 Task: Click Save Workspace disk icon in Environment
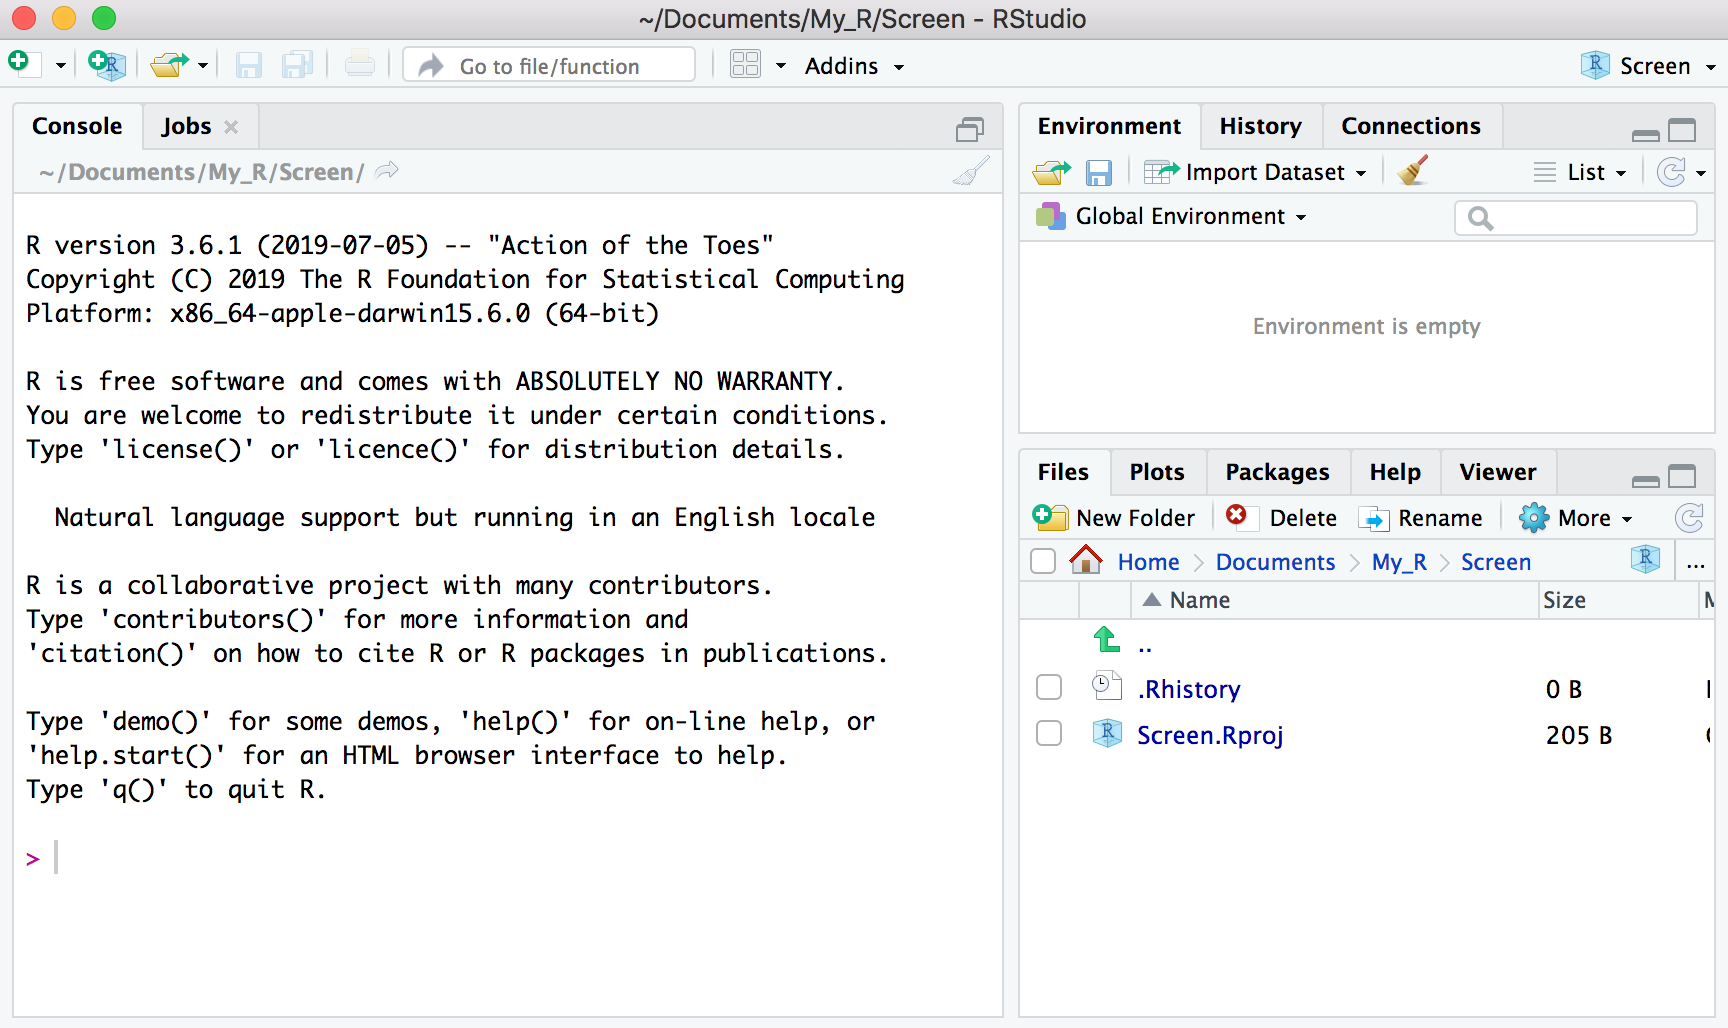(1098, 173)
